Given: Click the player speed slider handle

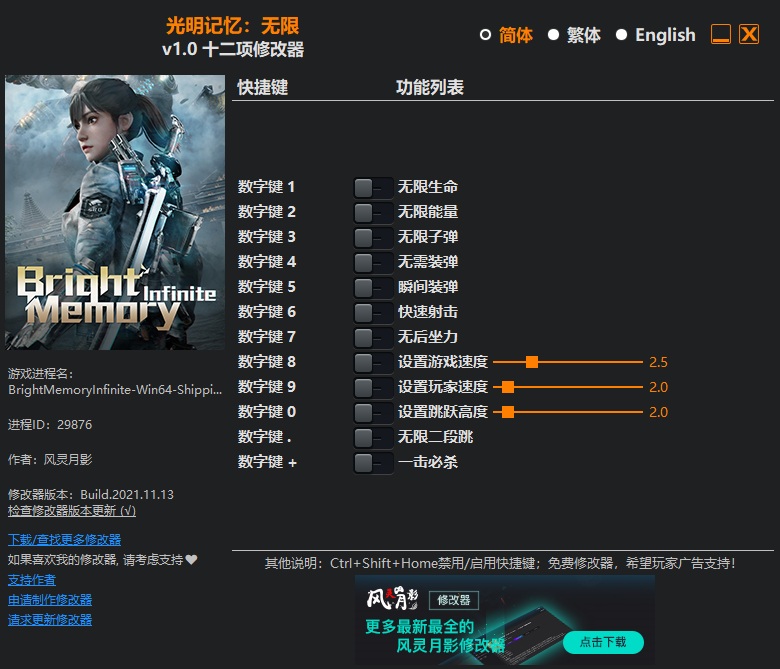Looking at the screenshot, I should pos(508,387).
